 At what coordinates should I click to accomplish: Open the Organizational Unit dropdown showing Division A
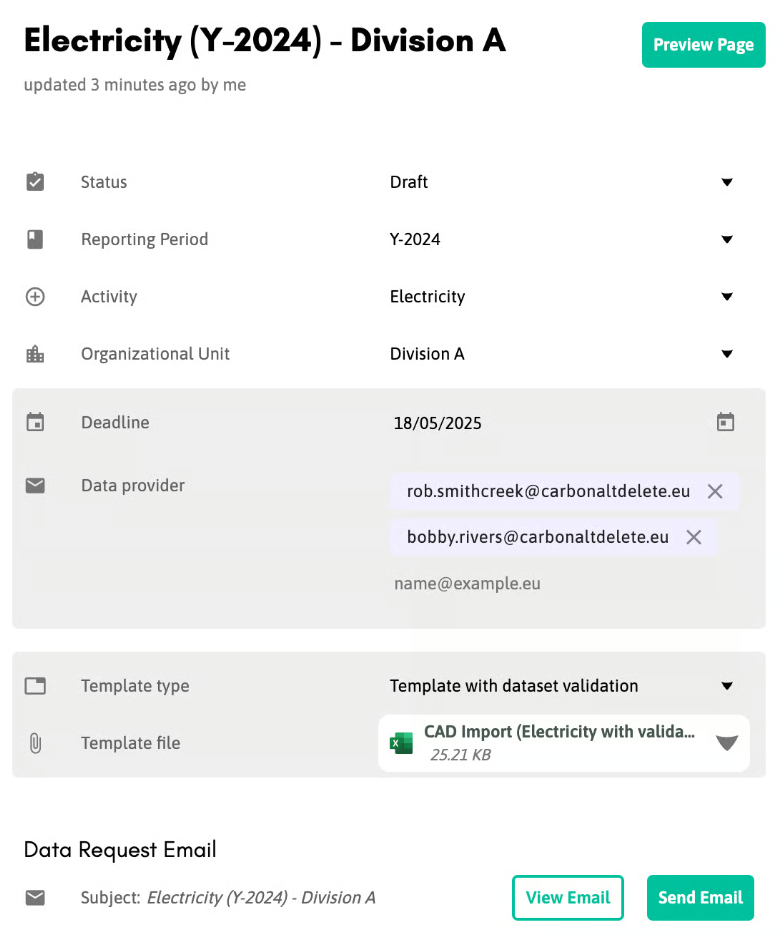tap(561, 354)
